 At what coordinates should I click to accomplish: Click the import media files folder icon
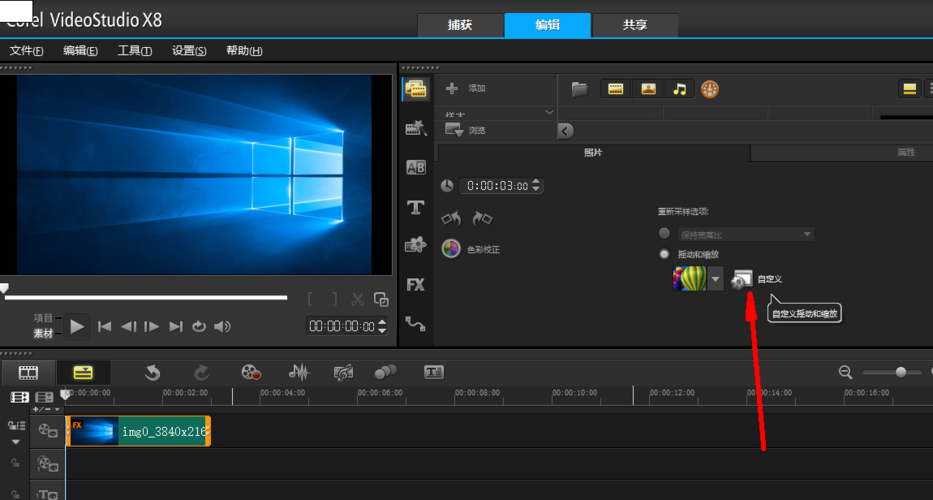(580, 89)
